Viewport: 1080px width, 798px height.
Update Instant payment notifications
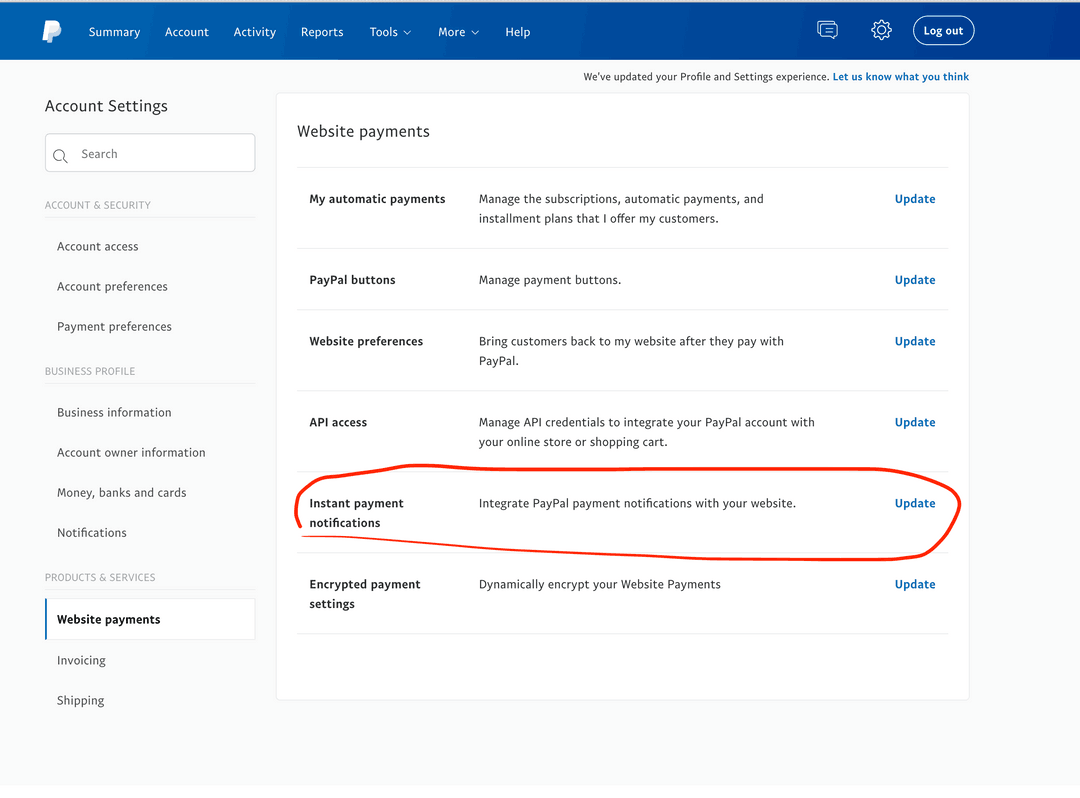(915, 503)
